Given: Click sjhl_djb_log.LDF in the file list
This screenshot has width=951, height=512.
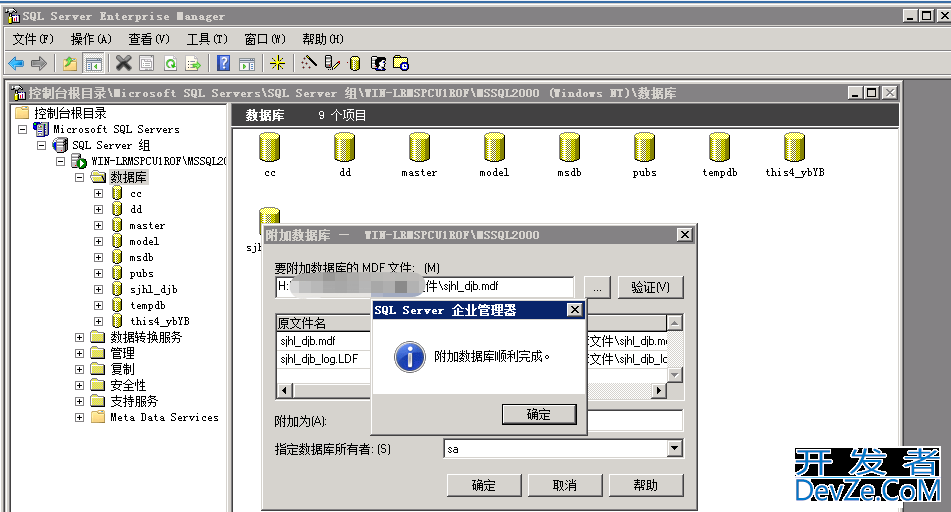Looking at the screenshot, I should click(319, 359).
